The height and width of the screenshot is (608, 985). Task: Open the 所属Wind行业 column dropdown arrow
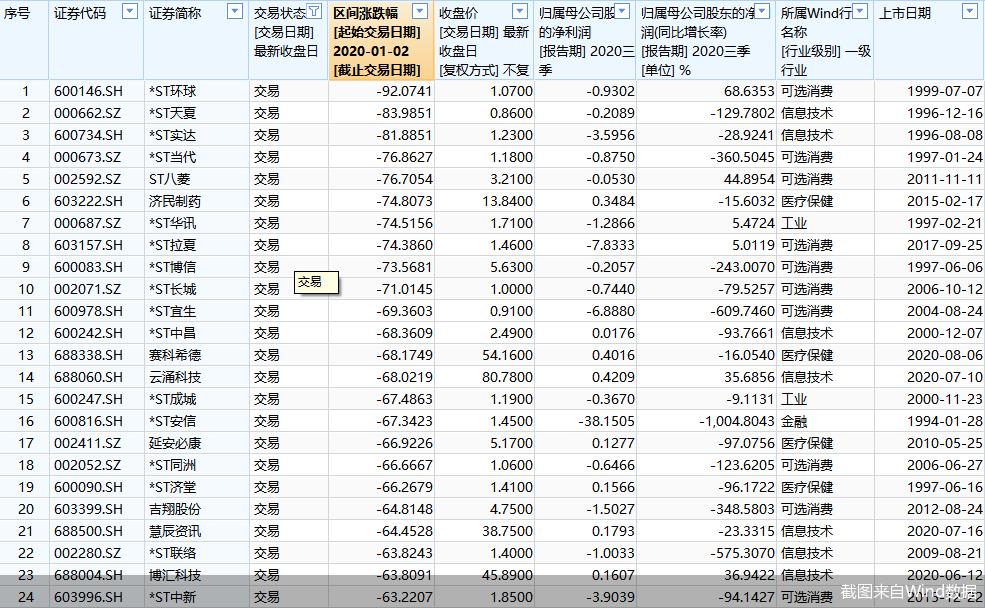click(861, 11)
